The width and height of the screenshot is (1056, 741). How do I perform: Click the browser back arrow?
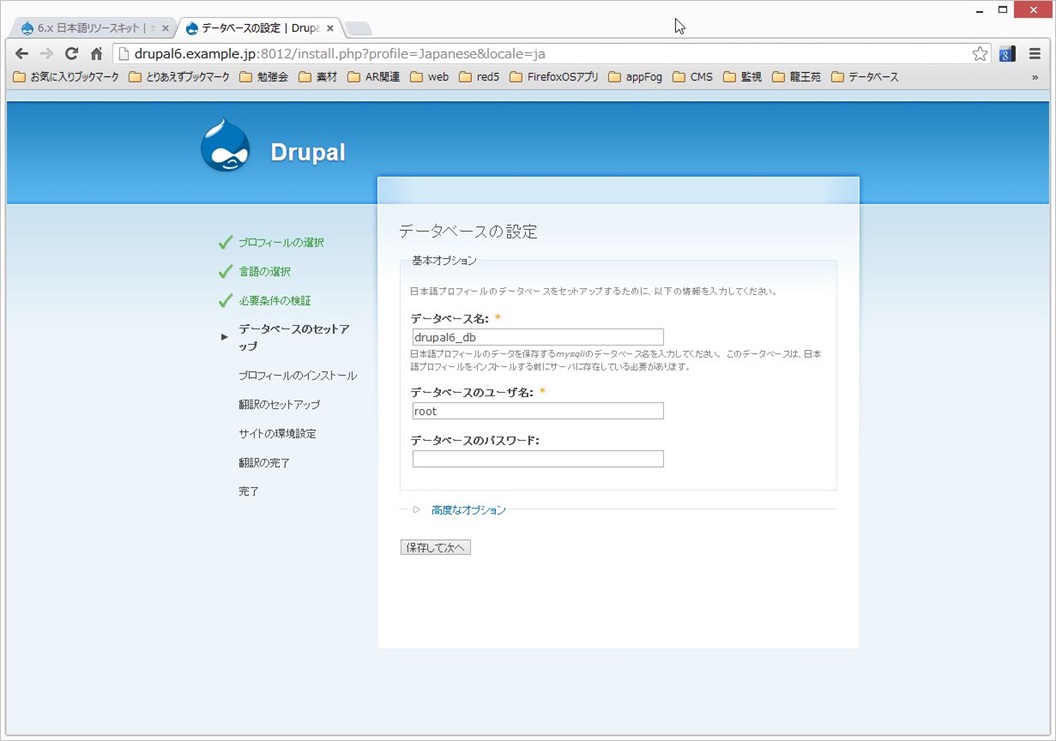pos(22,54)
